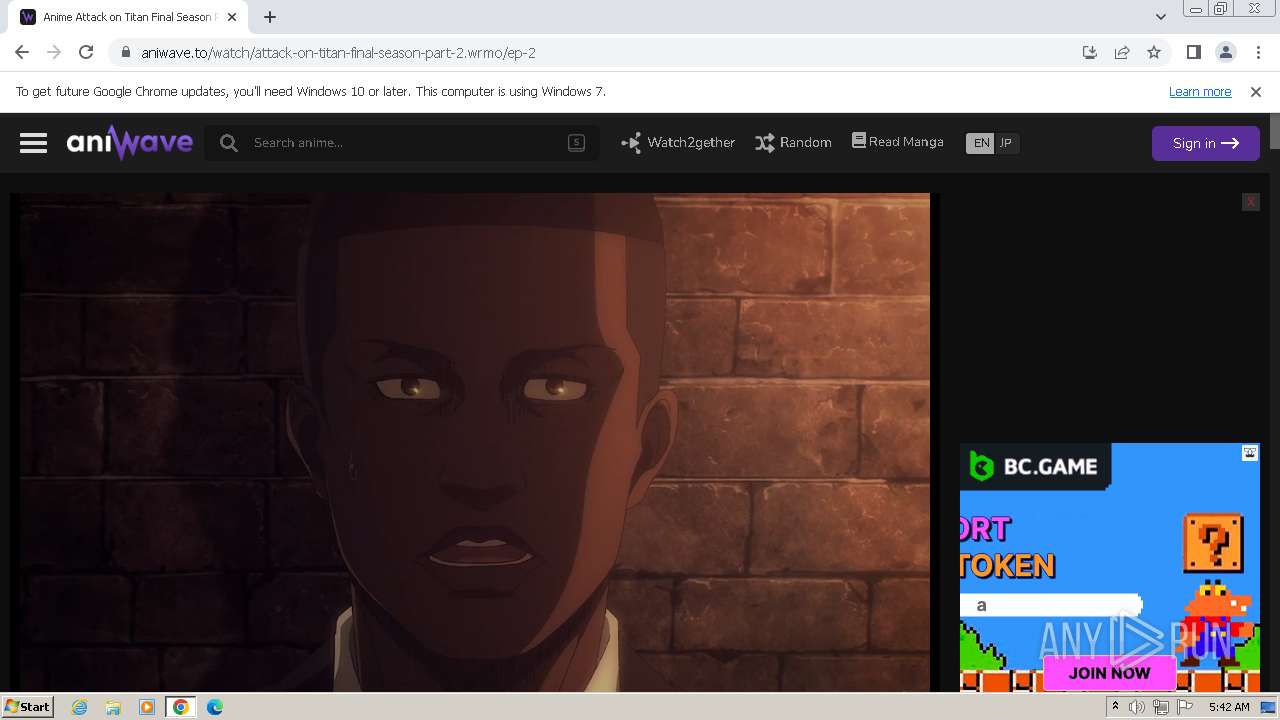This screenshot has height=720, width=1280.
Task: Open a new tab
Action: [270, 17]
